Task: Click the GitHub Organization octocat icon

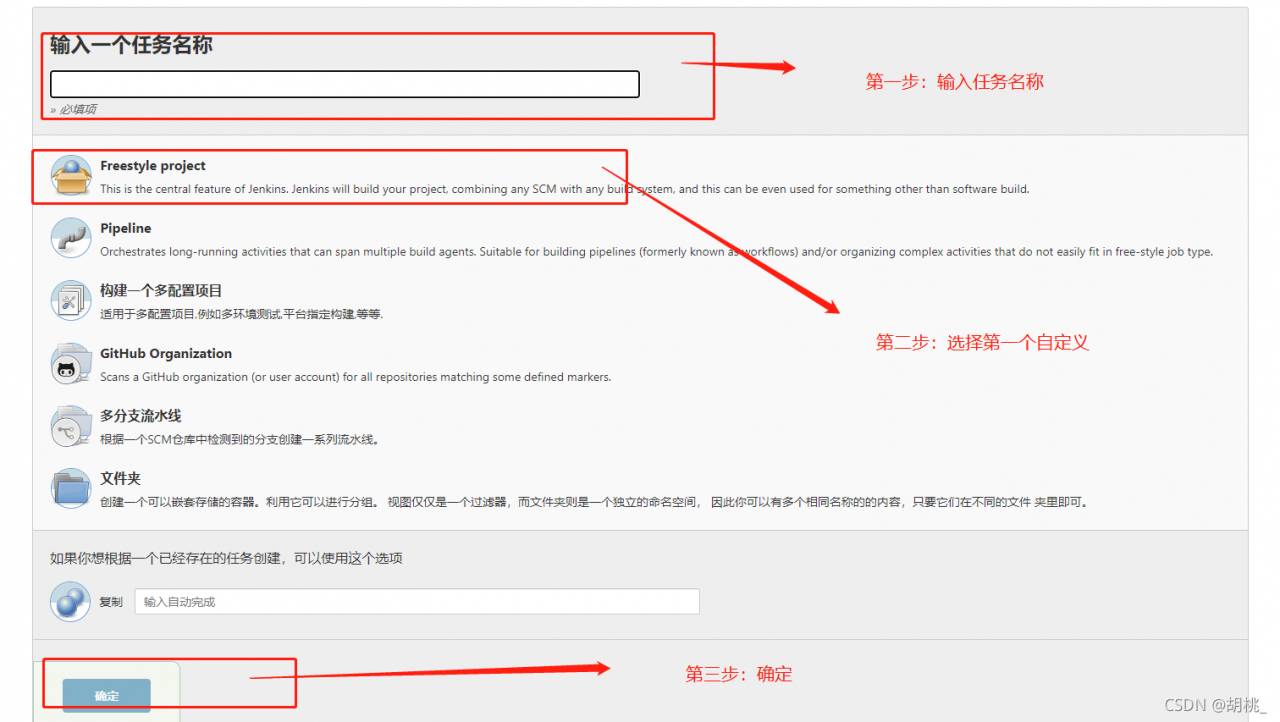Action: [x=71, y=363]
